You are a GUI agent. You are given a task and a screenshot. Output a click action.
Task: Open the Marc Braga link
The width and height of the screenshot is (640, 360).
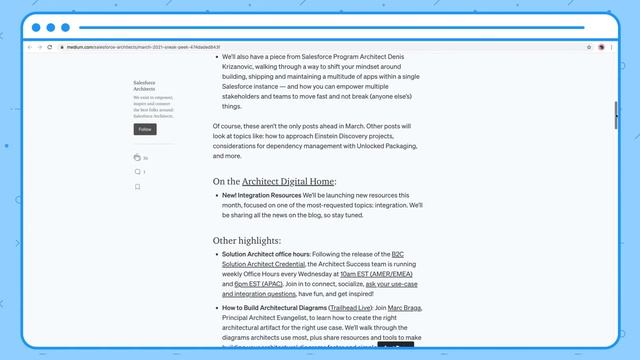pos(404,308)
